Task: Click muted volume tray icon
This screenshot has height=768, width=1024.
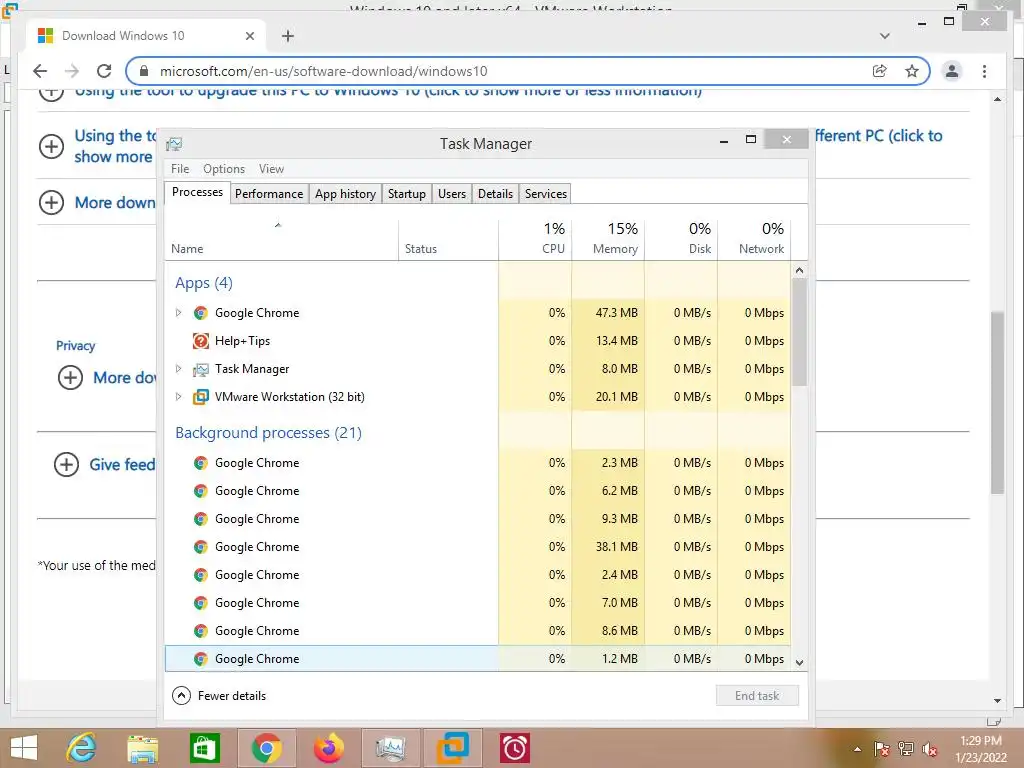Action: [x=930, y=749]
